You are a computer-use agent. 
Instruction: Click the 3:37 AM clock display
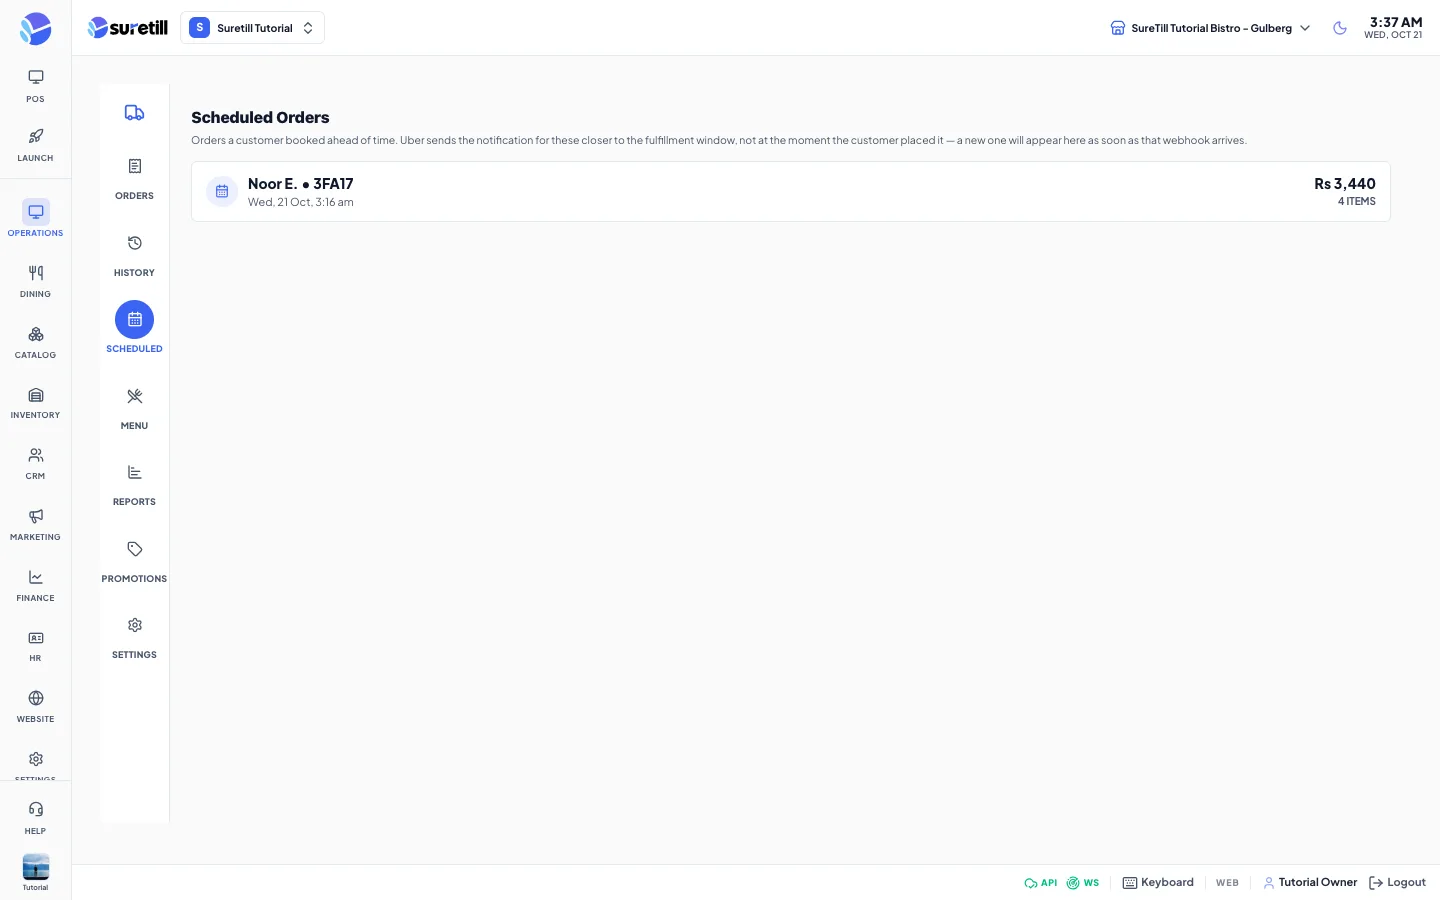pyautogui.click(x=1395, y=22)
